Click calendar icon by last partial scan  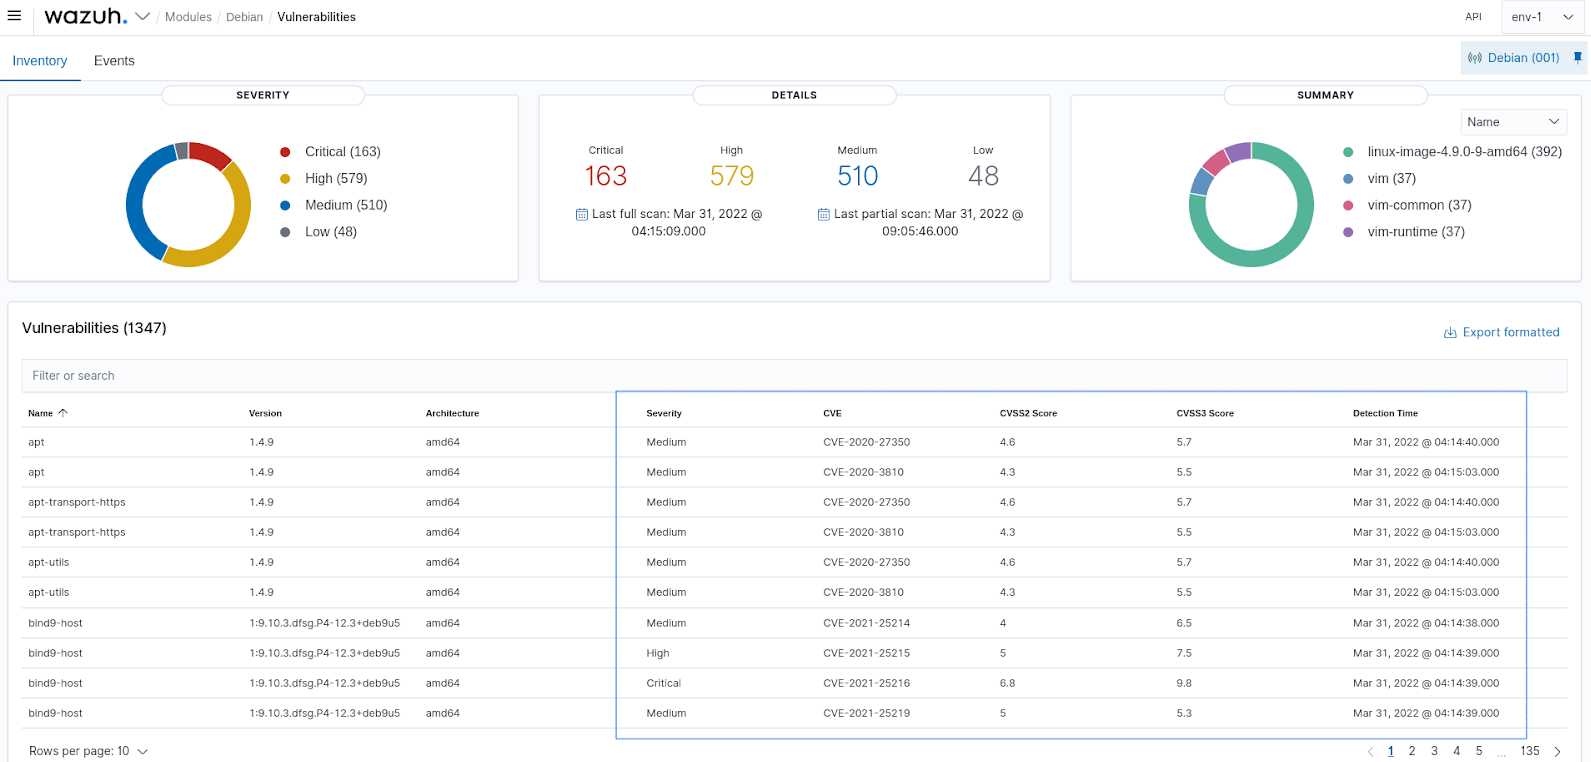pyautogui.click(x=824, y=214)
